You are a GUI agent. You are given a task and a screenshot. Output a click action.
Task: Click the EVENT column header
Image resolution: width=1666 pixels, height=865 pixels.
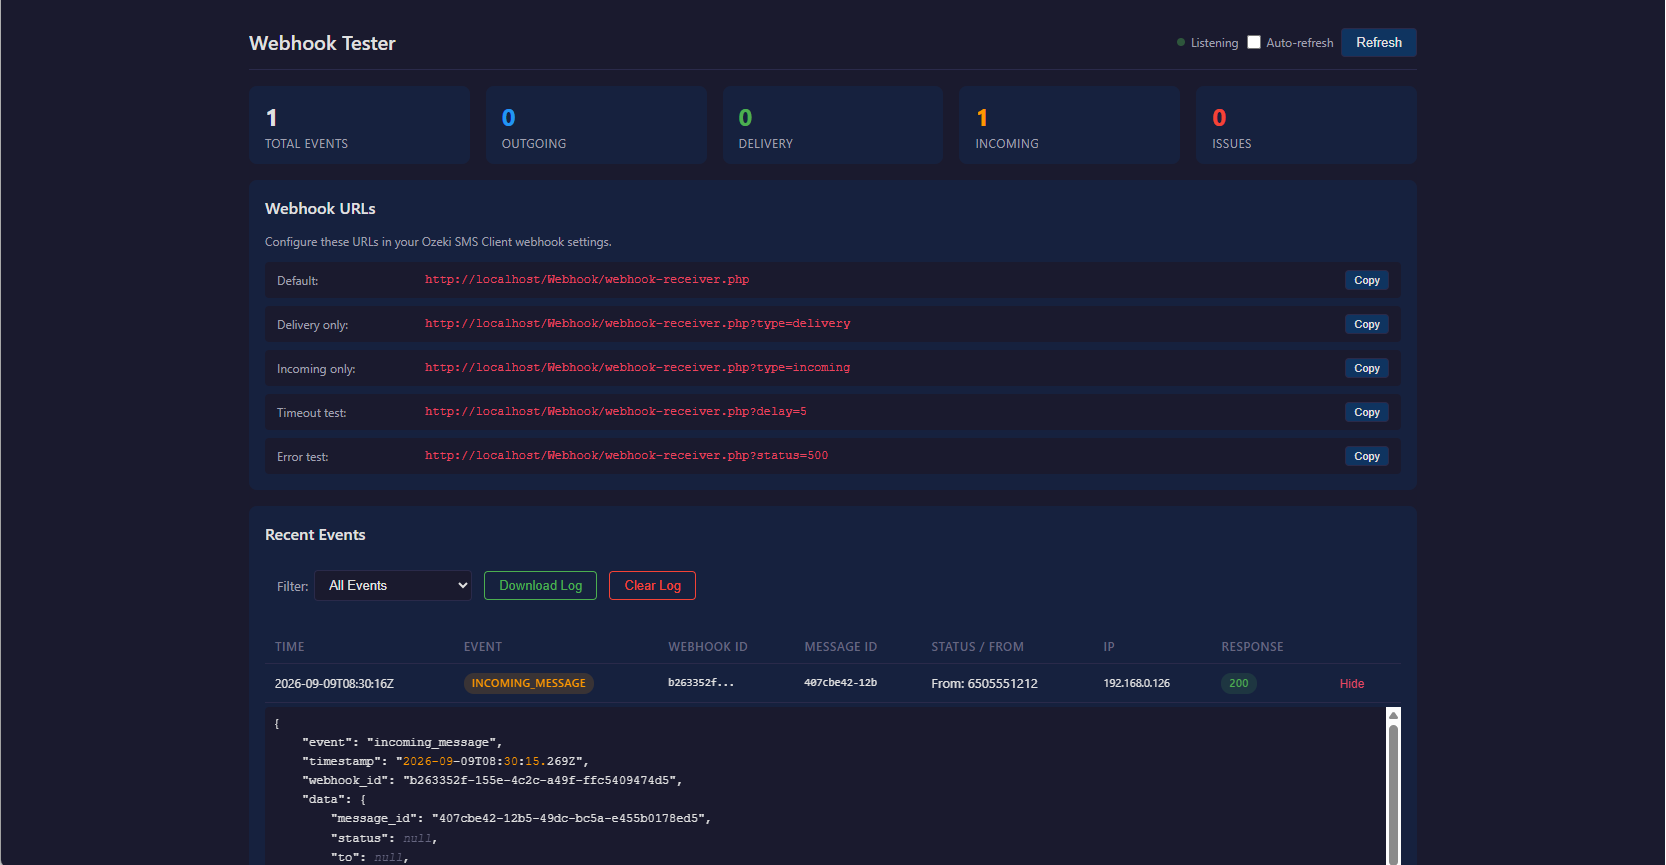[x=483, y=647]
